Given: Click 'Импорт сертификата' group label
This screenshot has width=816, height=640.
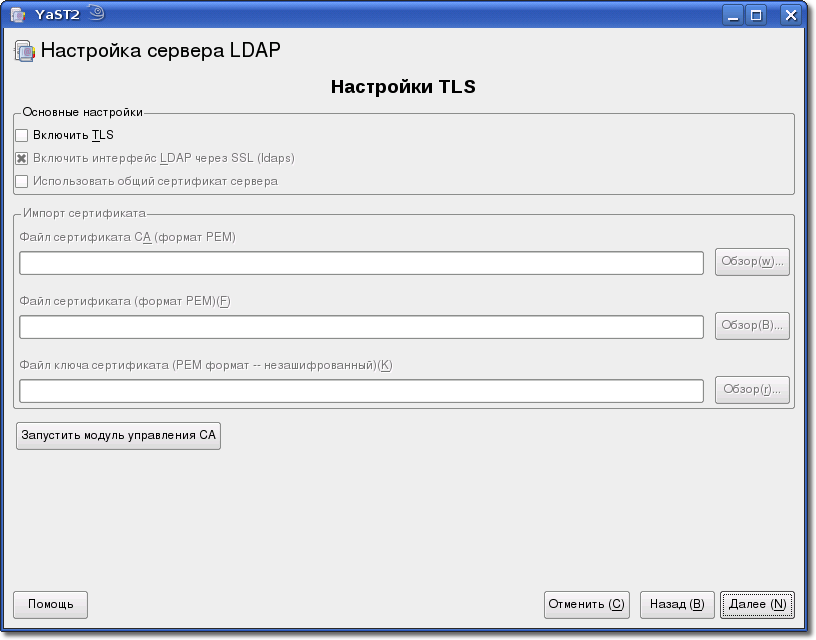Looking at the screenshot, I should click(84, 213).
